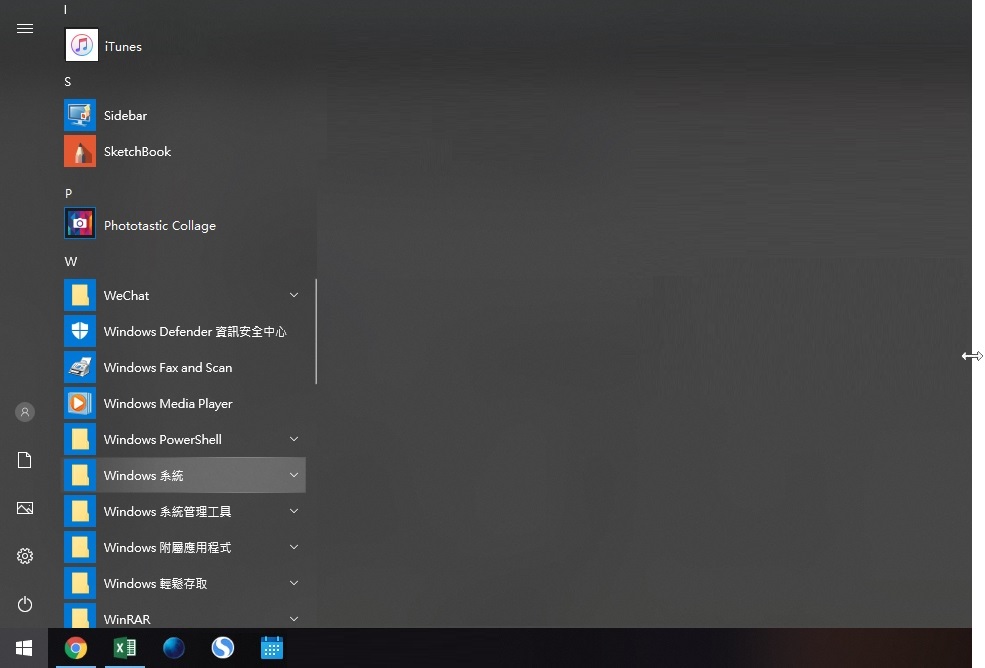Expand the WinRAR folder chevron
The image size is (985, 668).
(x=294, y=618)
